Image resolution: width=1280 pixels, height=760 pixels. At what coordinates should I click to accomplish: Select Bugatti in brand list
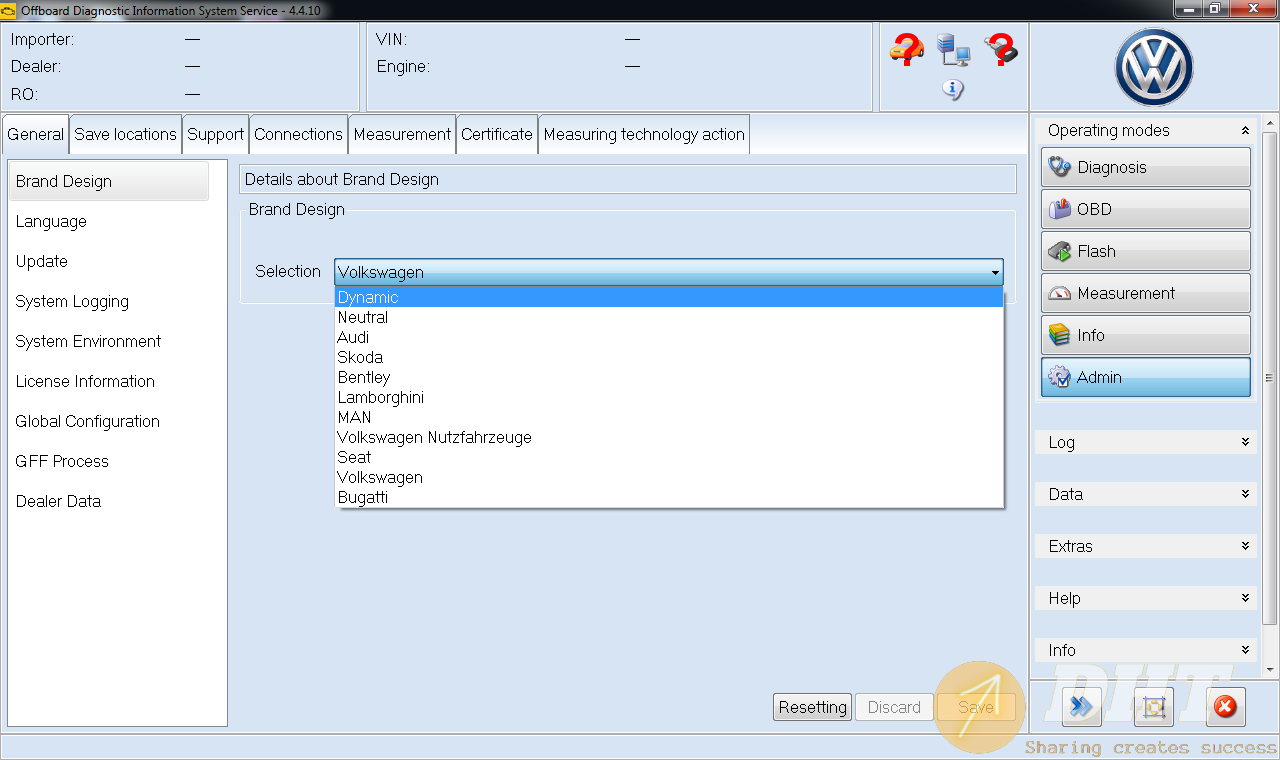click(669, 497)
